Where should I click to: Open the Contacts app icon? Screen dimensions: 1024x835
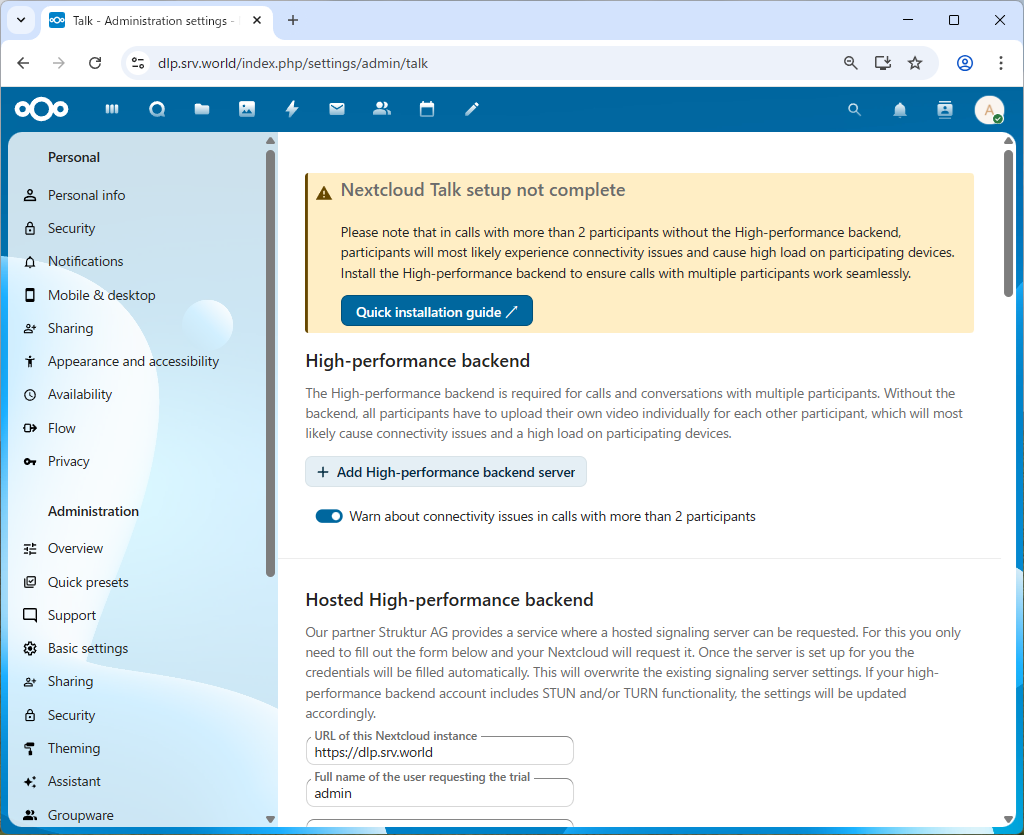coord(382,109)
